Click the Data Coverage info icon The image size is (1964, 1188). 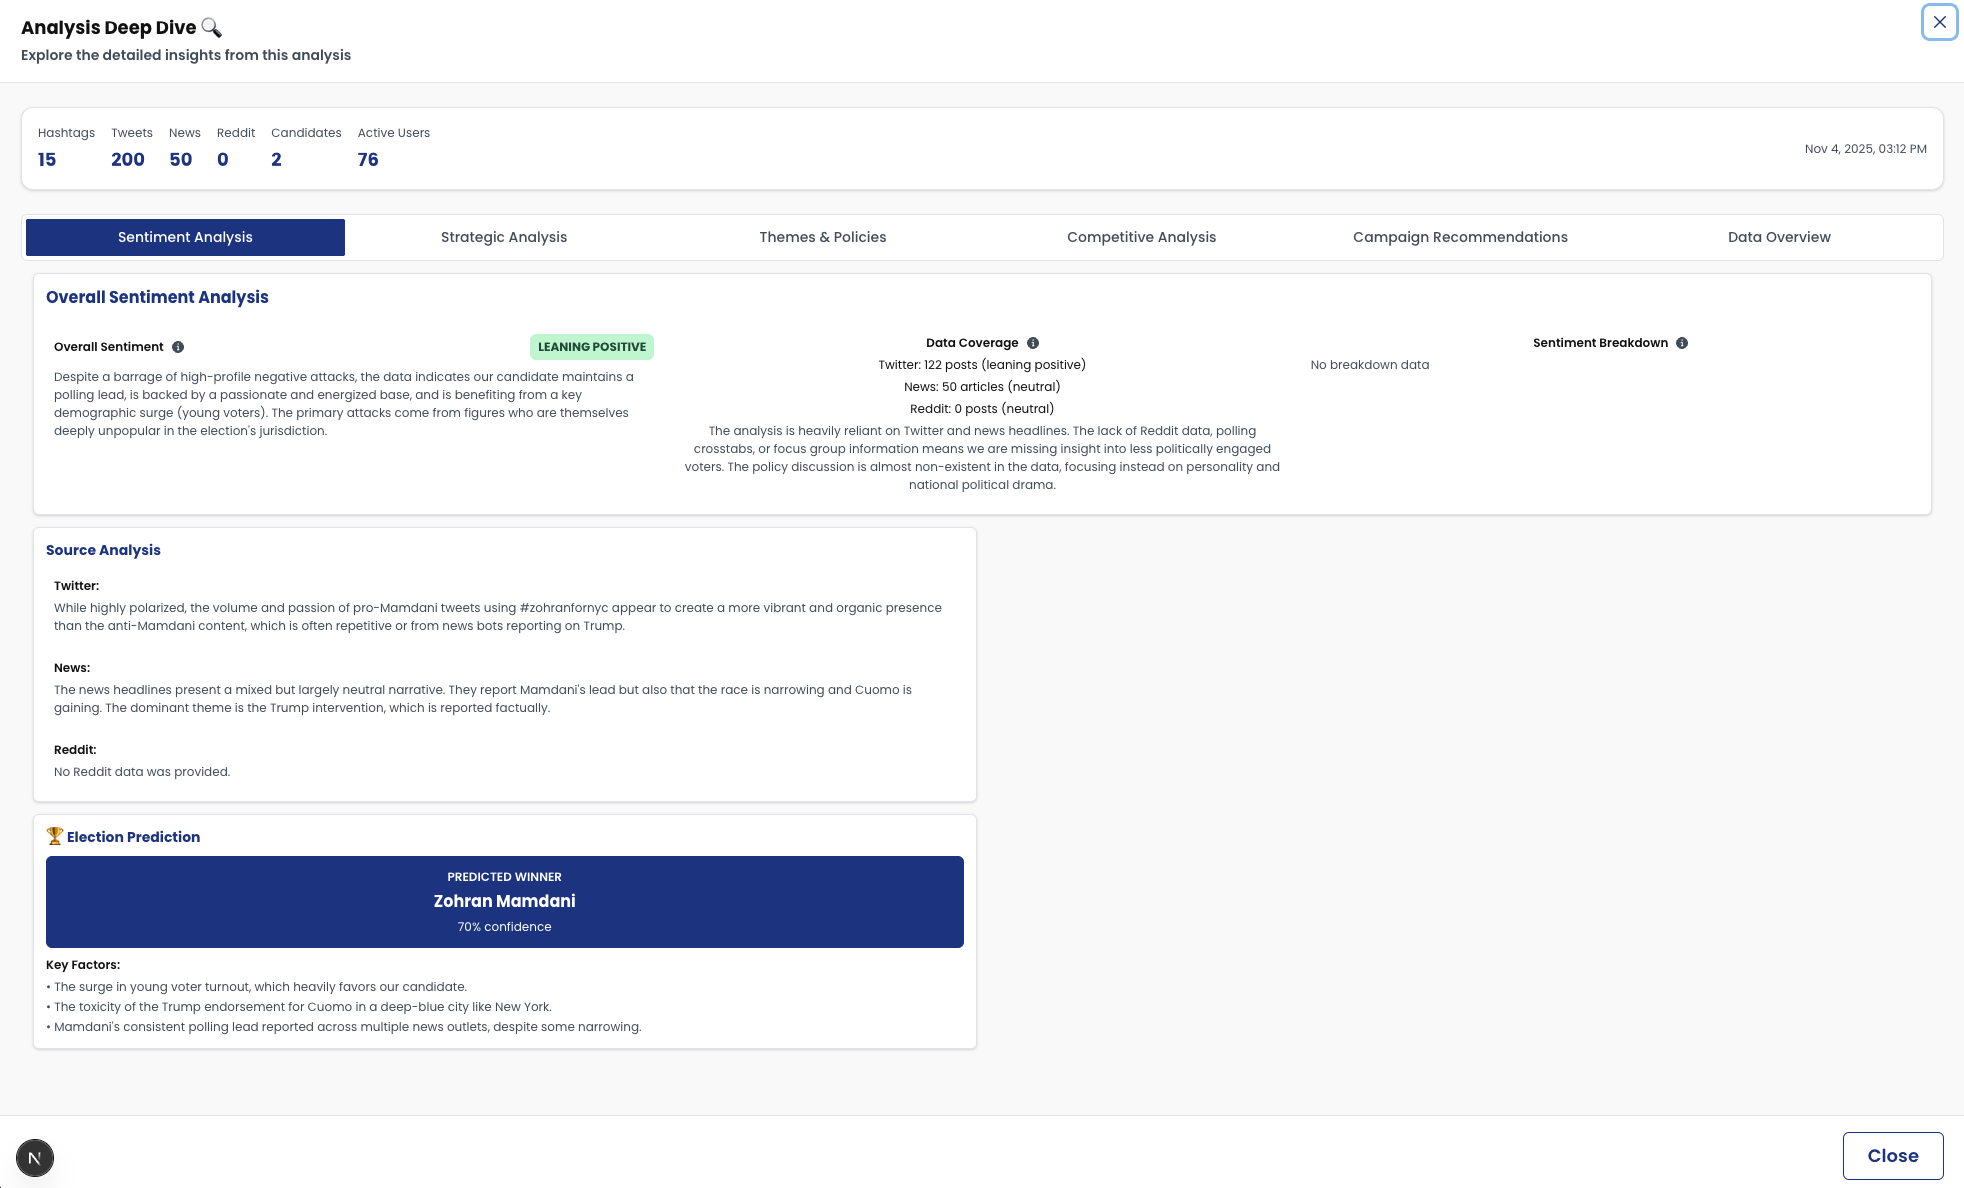tap(1033, 343)
